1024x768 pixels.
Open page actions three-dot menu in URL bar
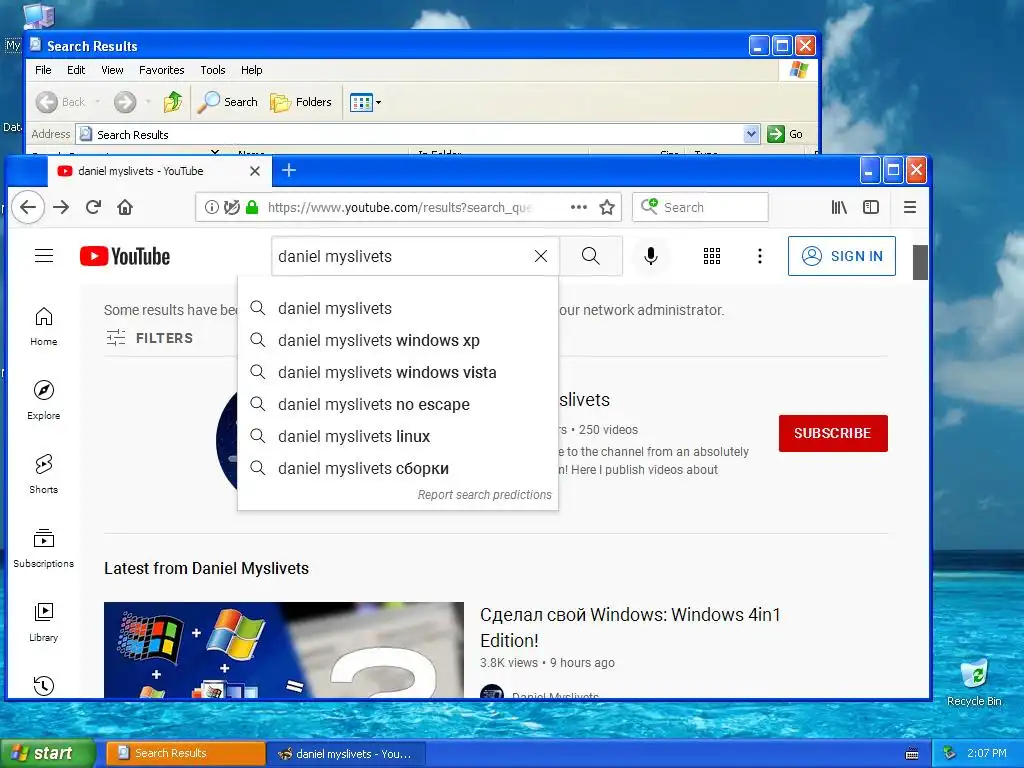pyautogui.click(x=579, y=207)
